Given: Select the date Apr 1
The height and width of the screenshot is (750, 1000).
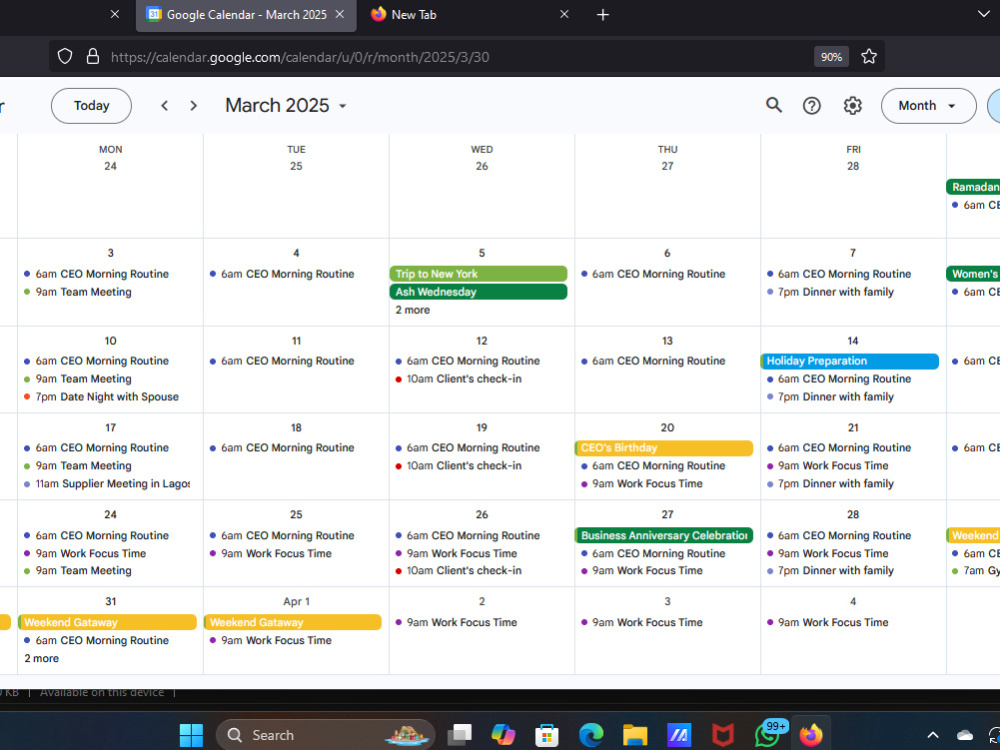Looking at the screenshot, I should pos(296,601).
